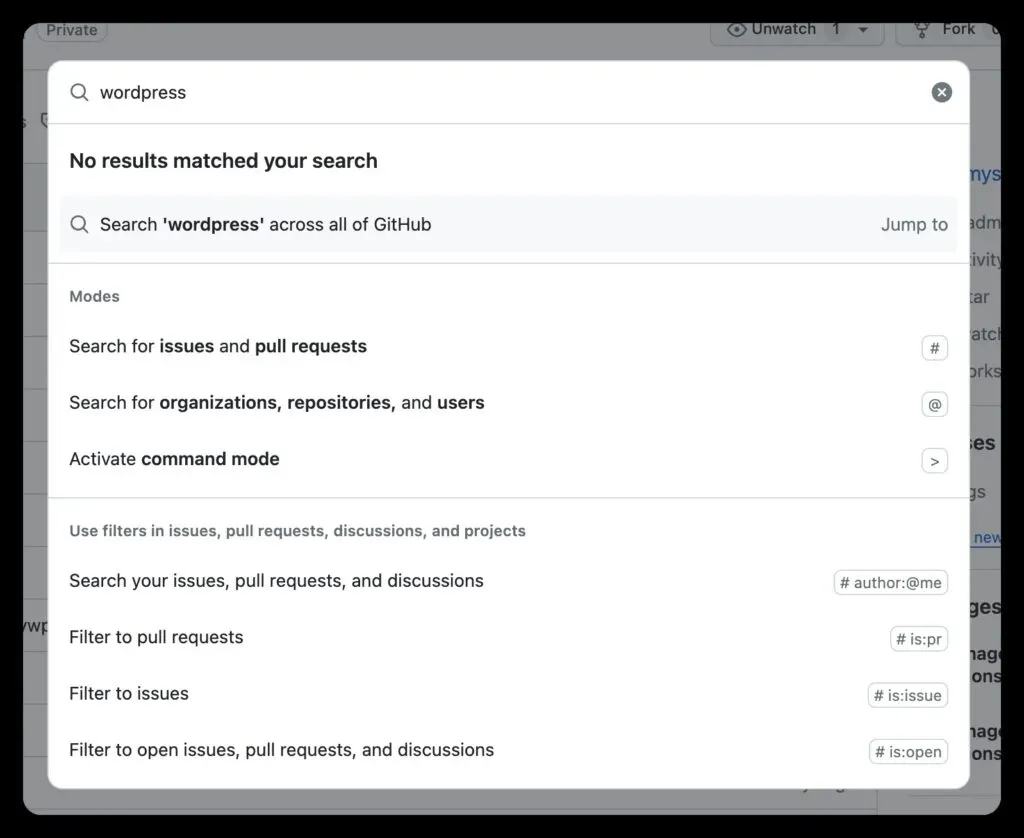The height and width of the screenshot is (838, 1024).
Task: Click the magnifier icon in the search input
Action: (79, 92)
